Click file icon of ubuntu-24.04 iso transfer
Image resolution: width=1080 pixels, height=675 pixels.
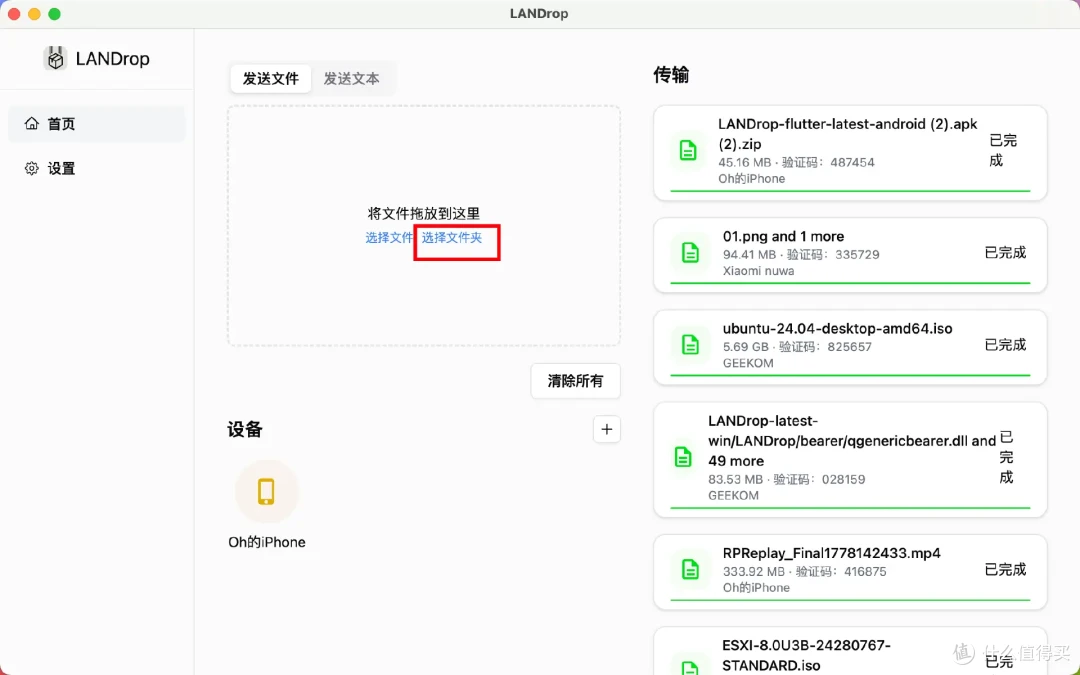coord(690,345)
